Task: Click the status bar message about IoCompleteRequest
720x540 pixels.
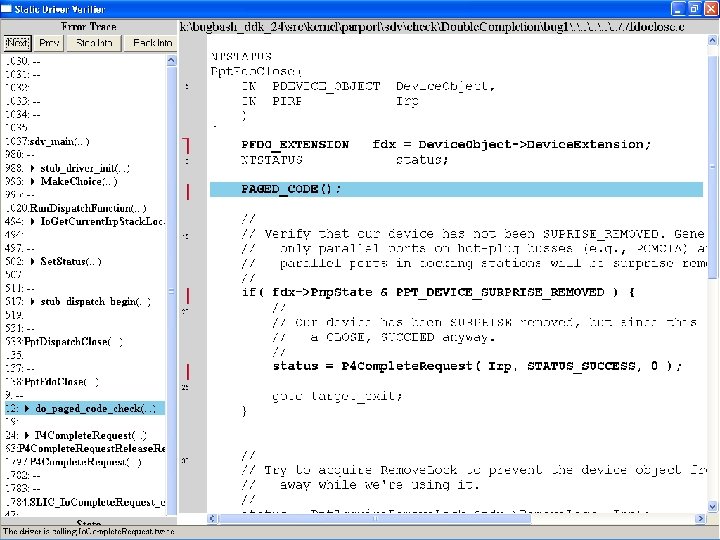Action: tap(89, 531)
